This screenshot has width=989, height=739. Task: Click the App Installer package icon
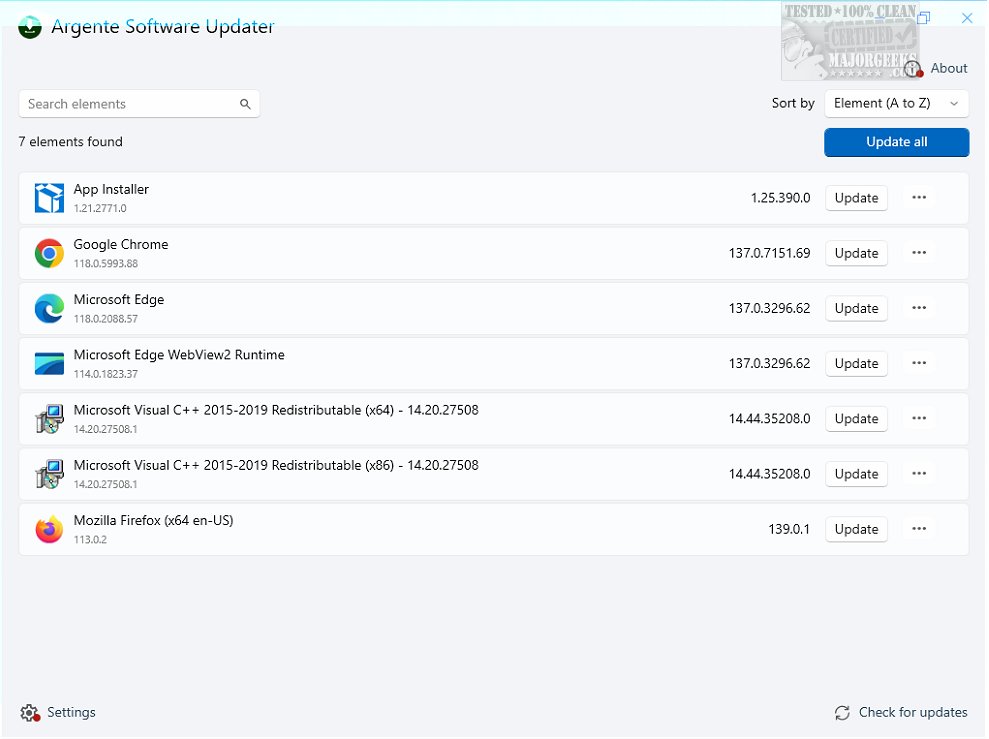tap(49, 198)
